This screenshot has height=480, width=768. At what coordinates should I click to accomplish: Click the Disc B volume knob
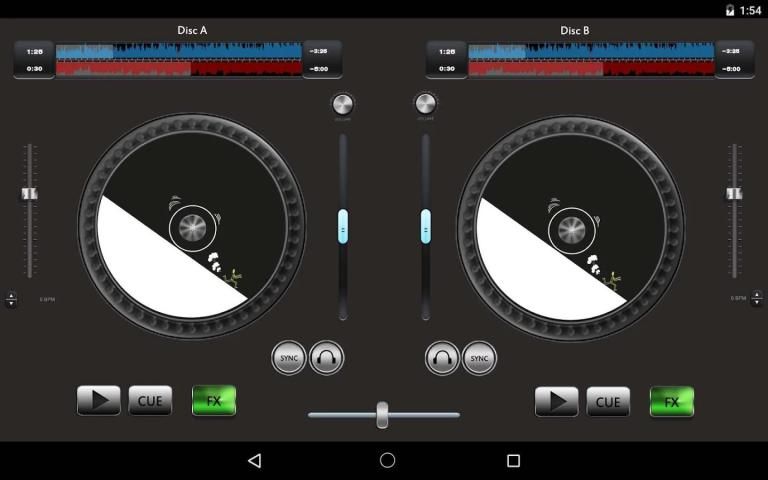[x=426, y=104]
